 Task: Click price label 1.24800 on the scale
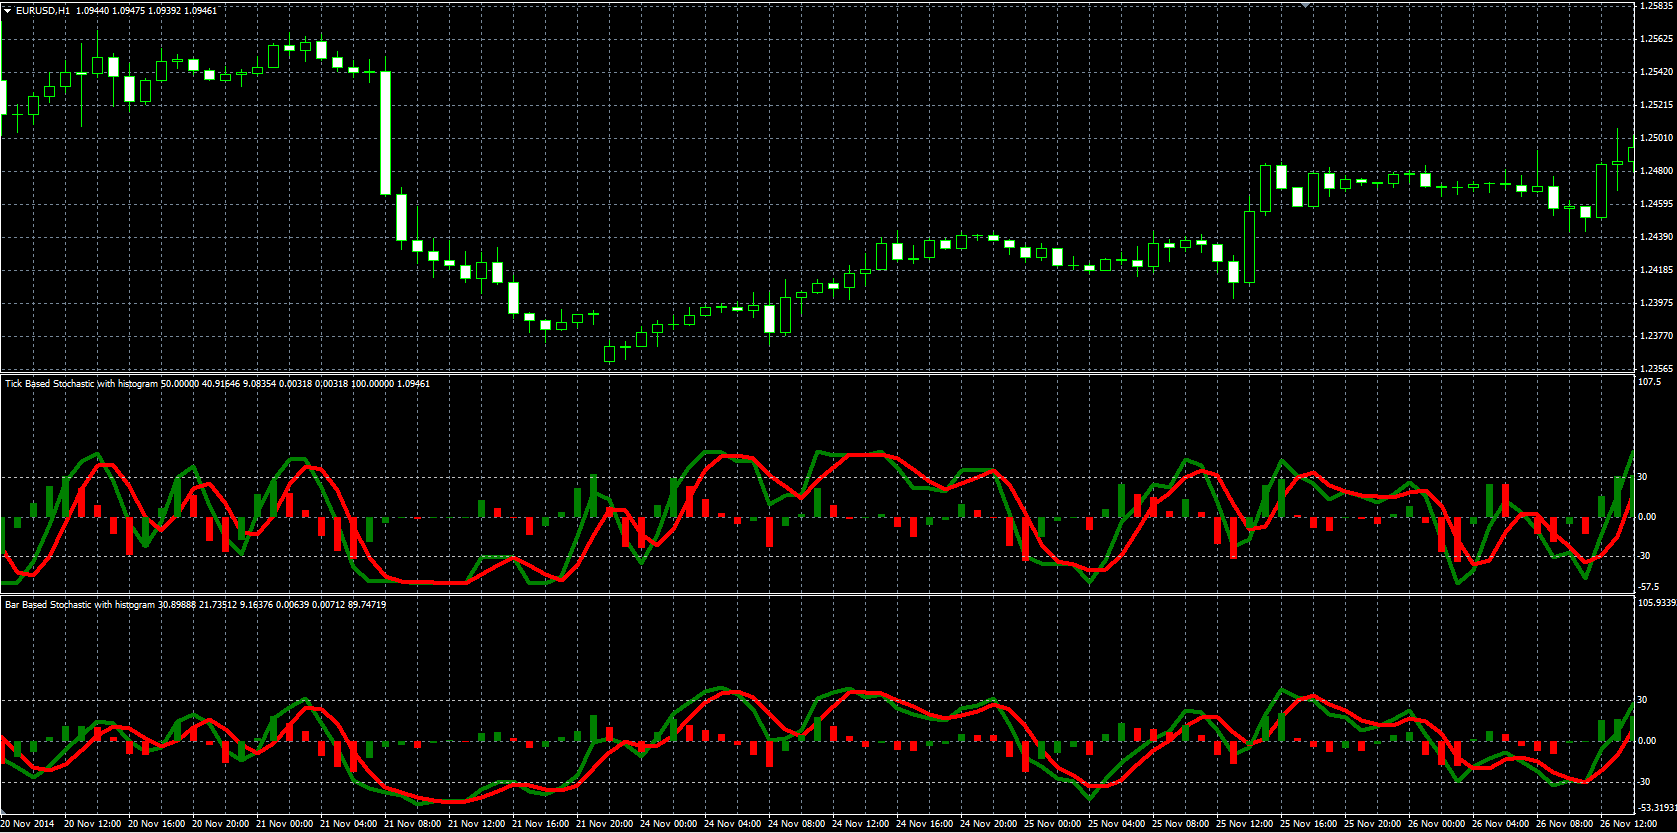(1656, 171)
